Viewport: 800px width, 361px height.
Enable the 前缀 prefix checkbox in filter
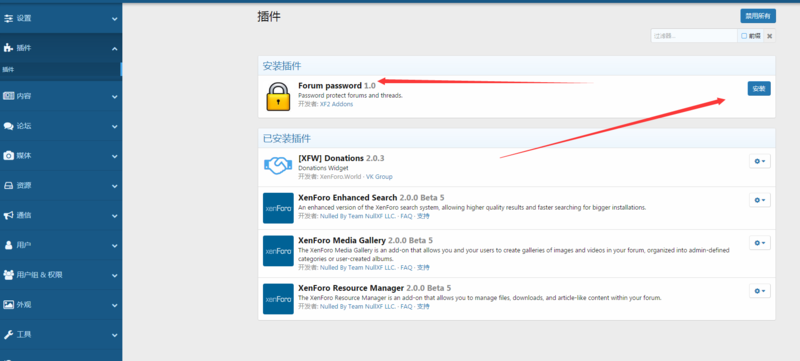[744, 36]
